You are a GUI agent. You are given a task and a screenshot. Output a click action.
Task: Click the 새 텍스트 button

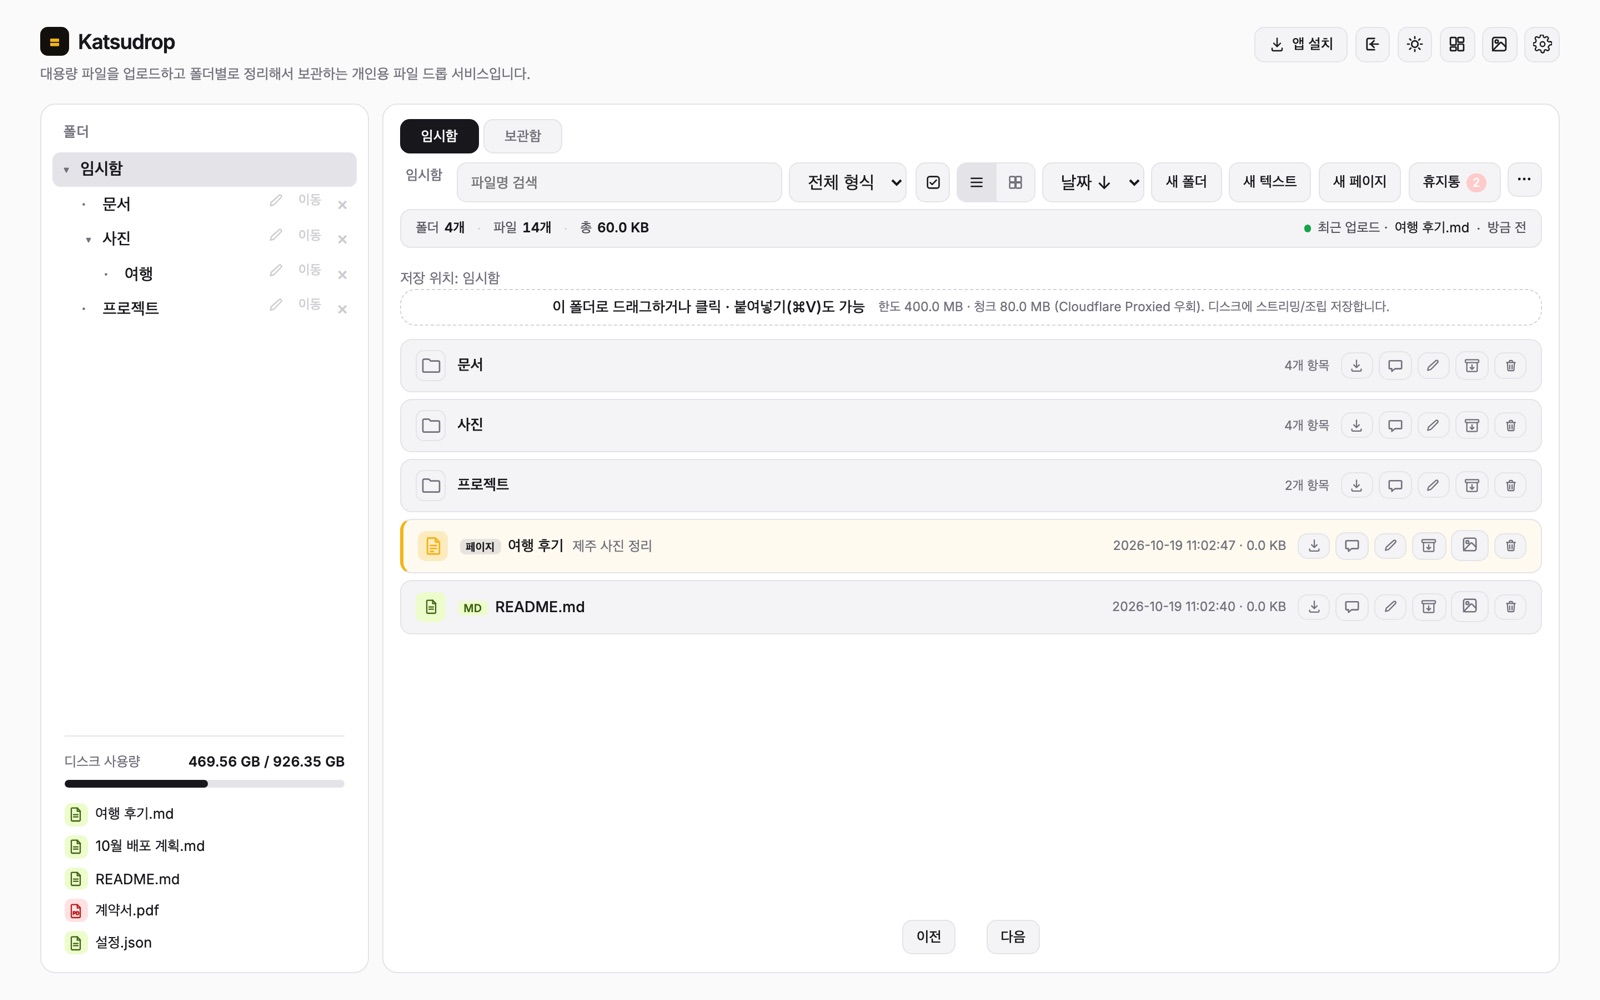[x=1270, y=182]
